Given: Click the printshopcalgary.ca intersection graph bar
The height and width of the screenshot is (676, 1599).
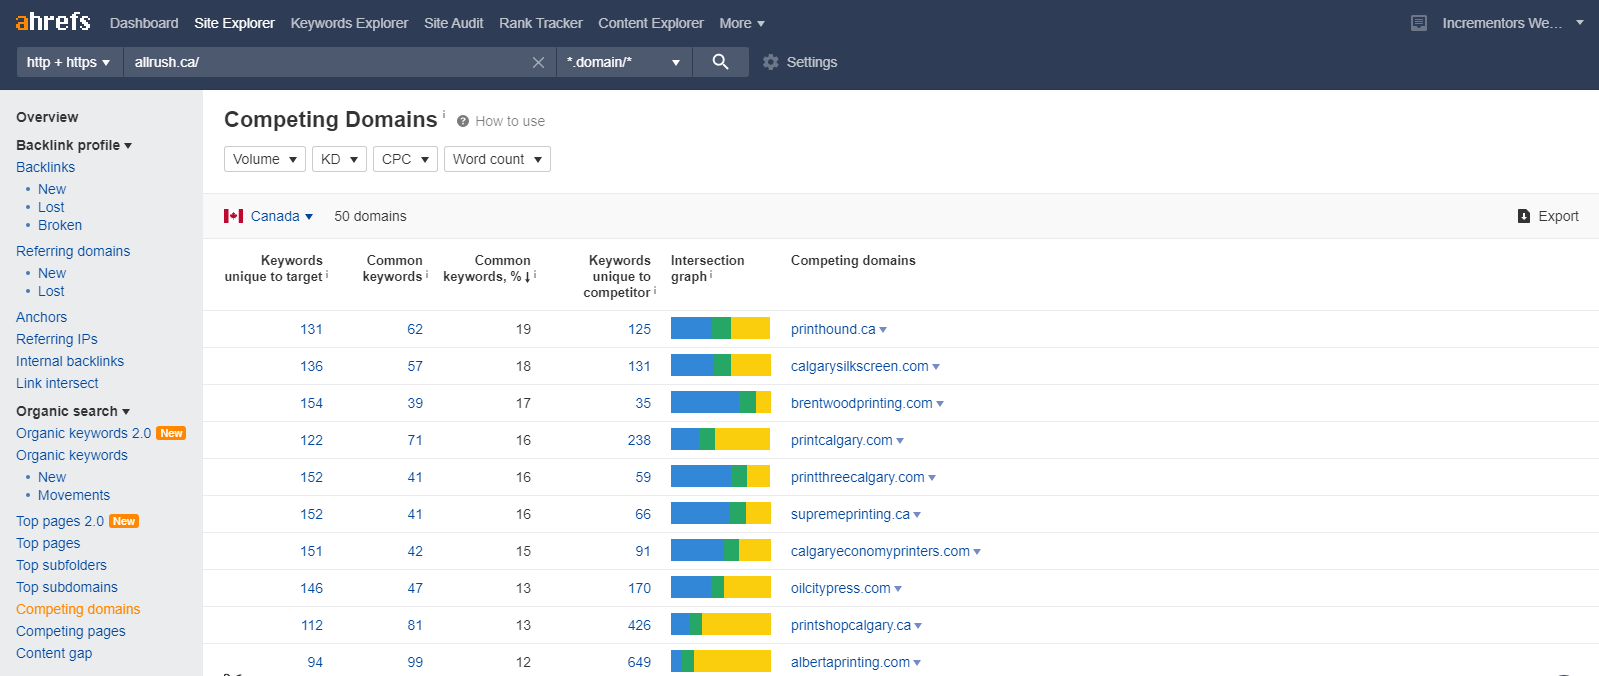Looking at the screenshot, I should tap(720, 624).
